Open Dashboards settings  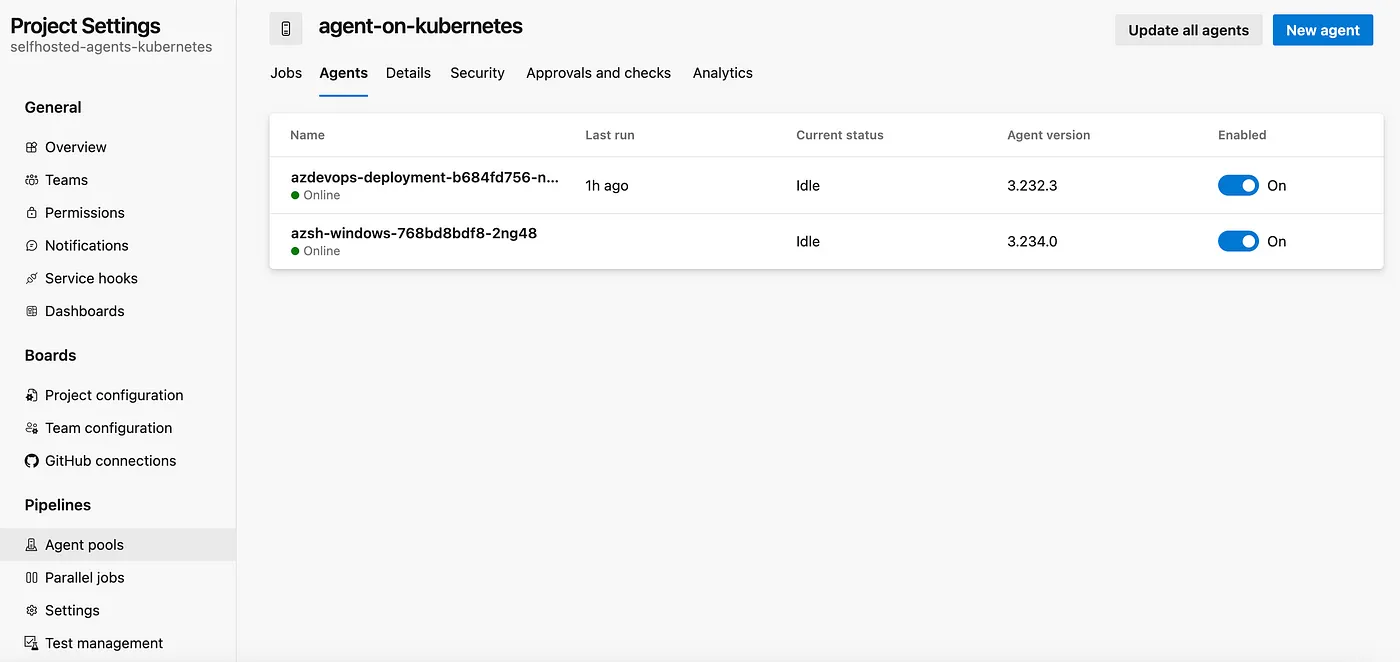(x=85, y=312)
